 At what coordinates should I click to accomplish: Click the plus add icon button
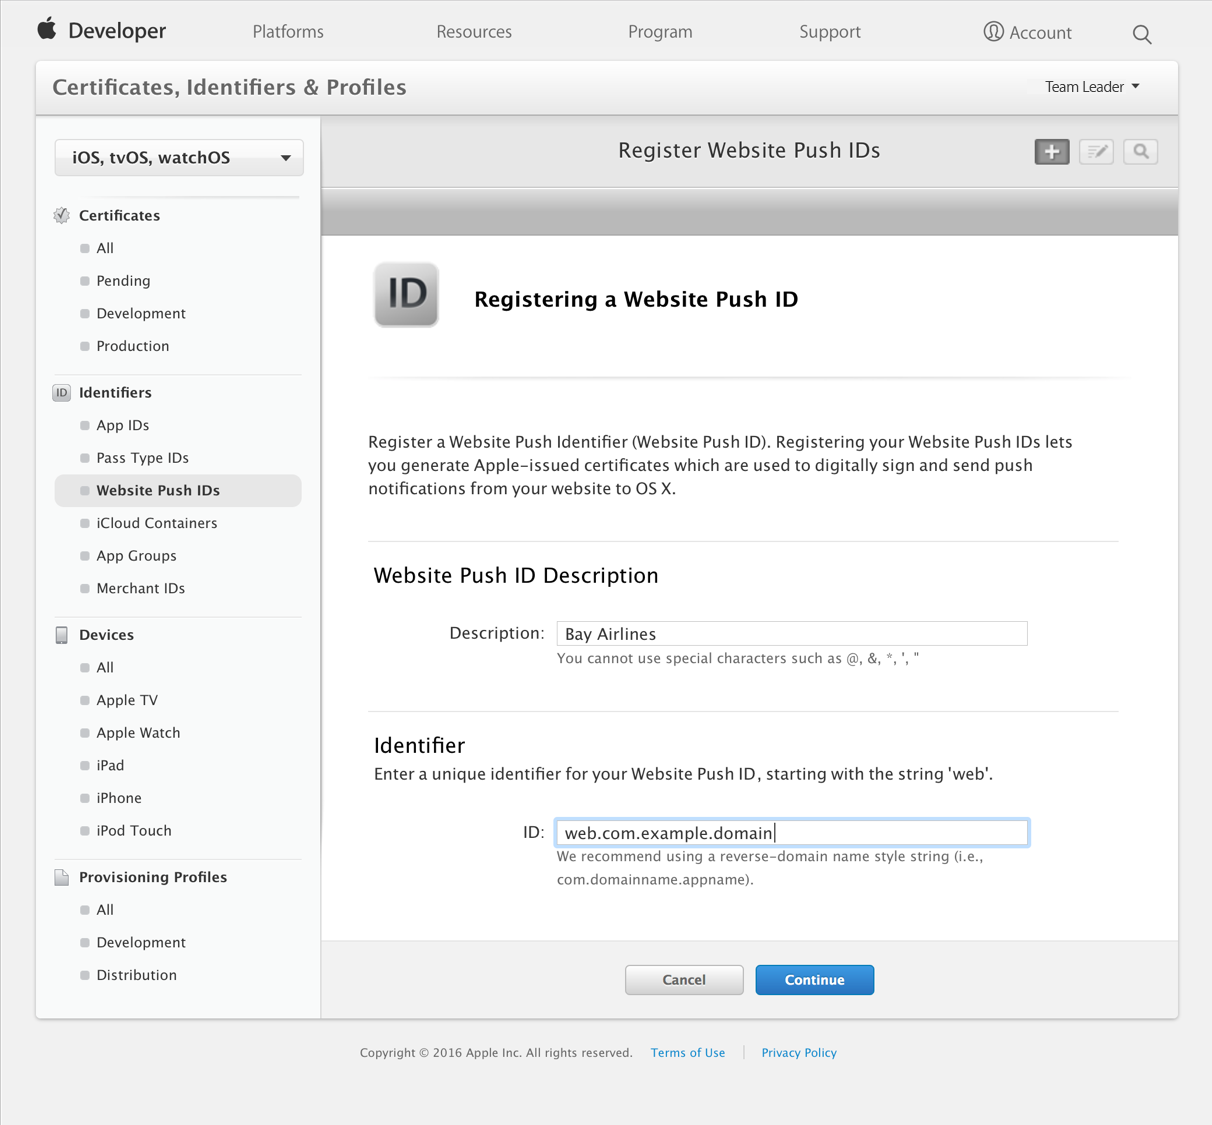1051,152
